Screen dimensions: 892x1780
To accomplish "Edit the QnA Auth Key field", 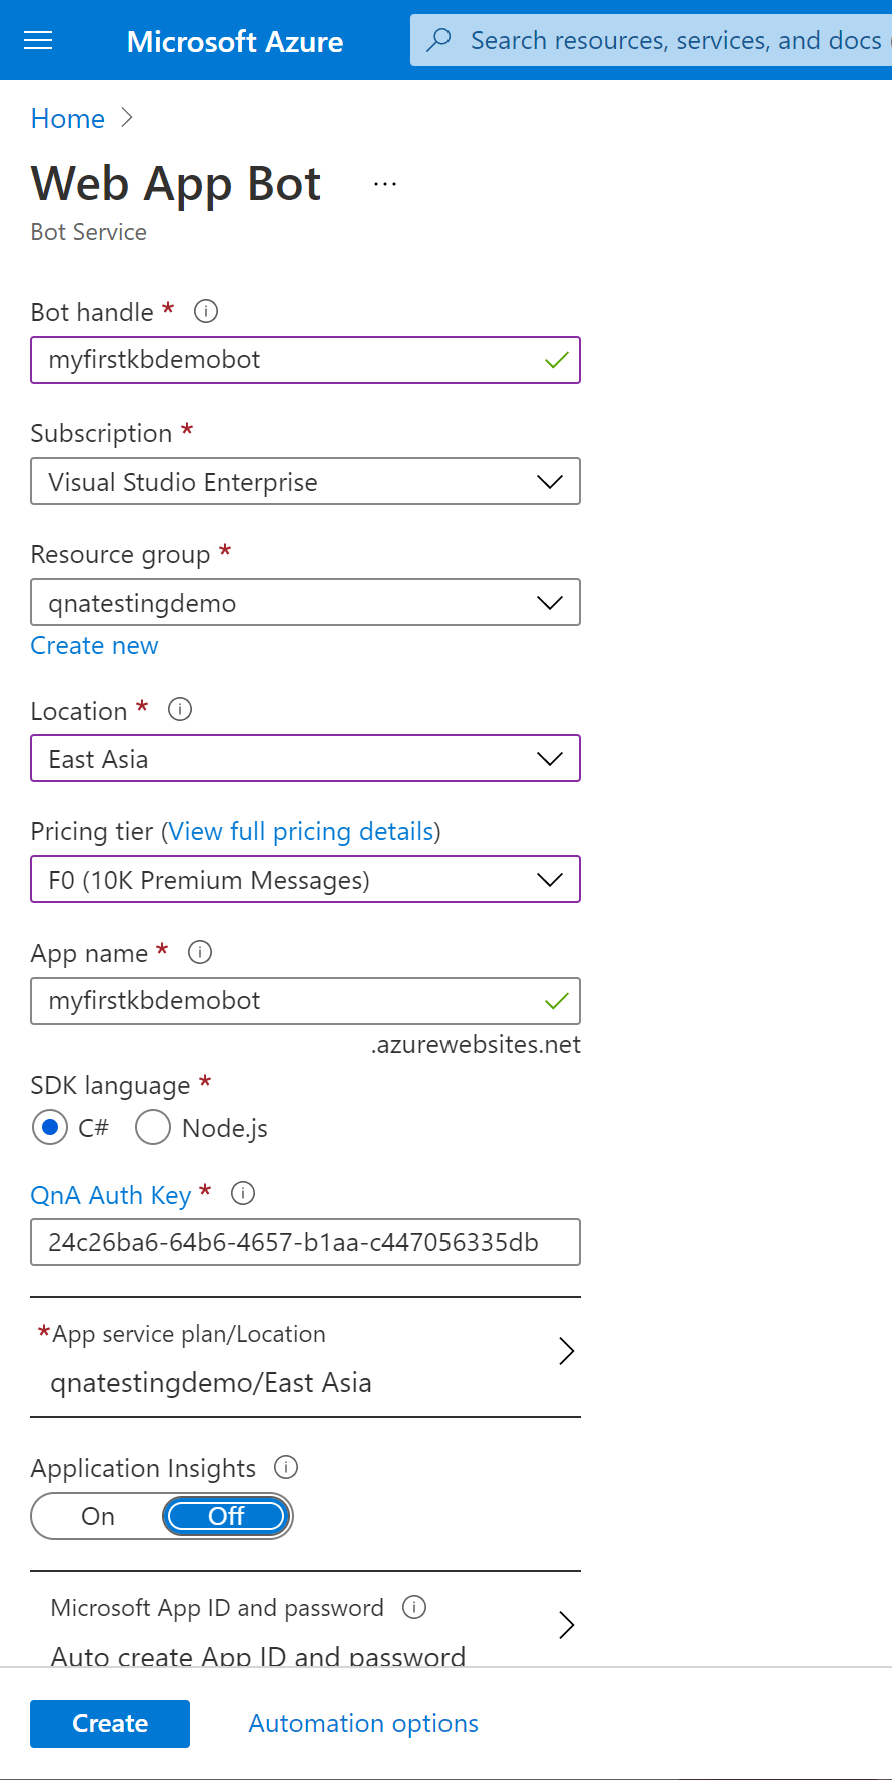I will point(305,1242).
